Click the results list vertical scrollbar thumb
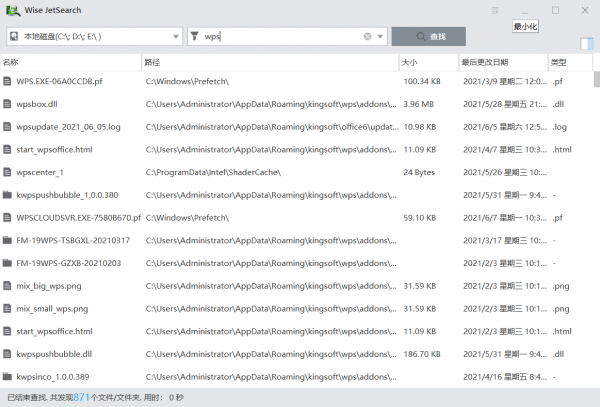This screenshot has height=407, width=600. [x=597, y=80]
